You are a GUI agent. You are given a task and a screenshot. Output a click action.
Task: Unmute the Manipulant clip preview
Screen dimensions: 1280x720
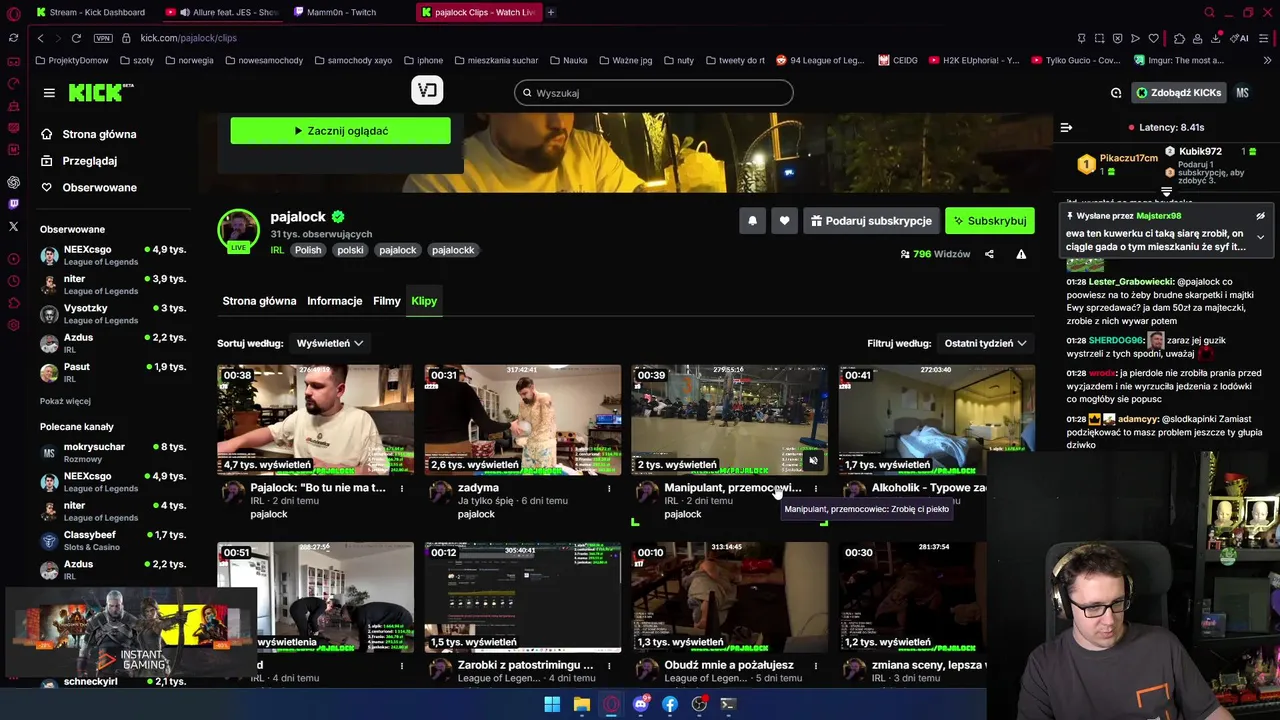pyautogui.click(x=813, y=461)
